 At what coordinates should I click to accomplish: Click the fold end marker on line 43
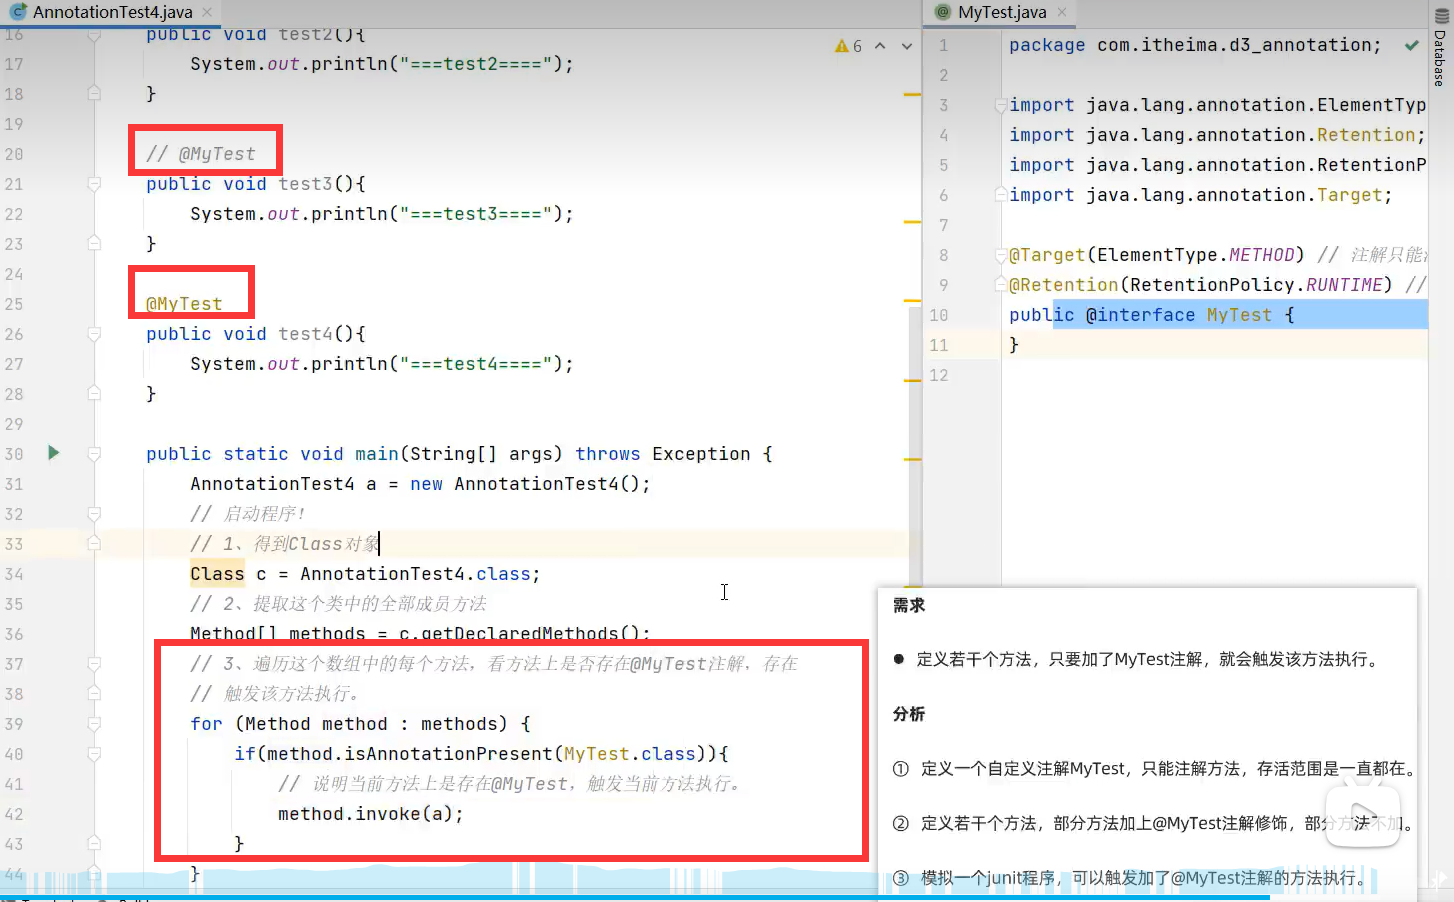(94, 843)
